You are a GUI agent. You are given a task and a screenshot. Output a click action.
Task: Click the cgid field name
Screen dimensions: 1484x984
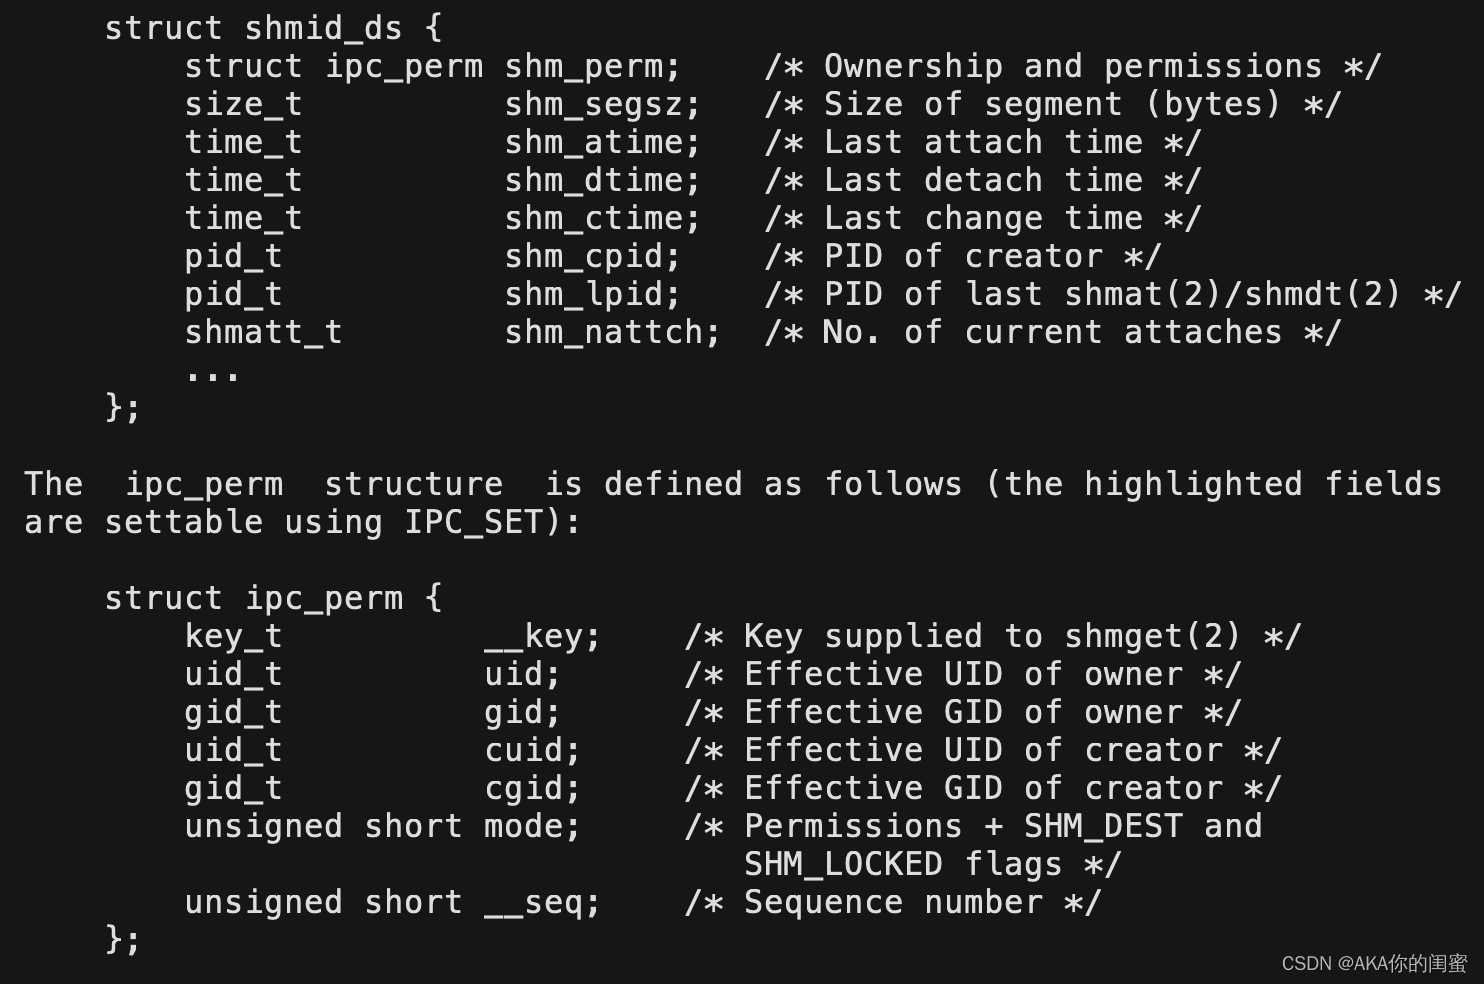point(531,789)
